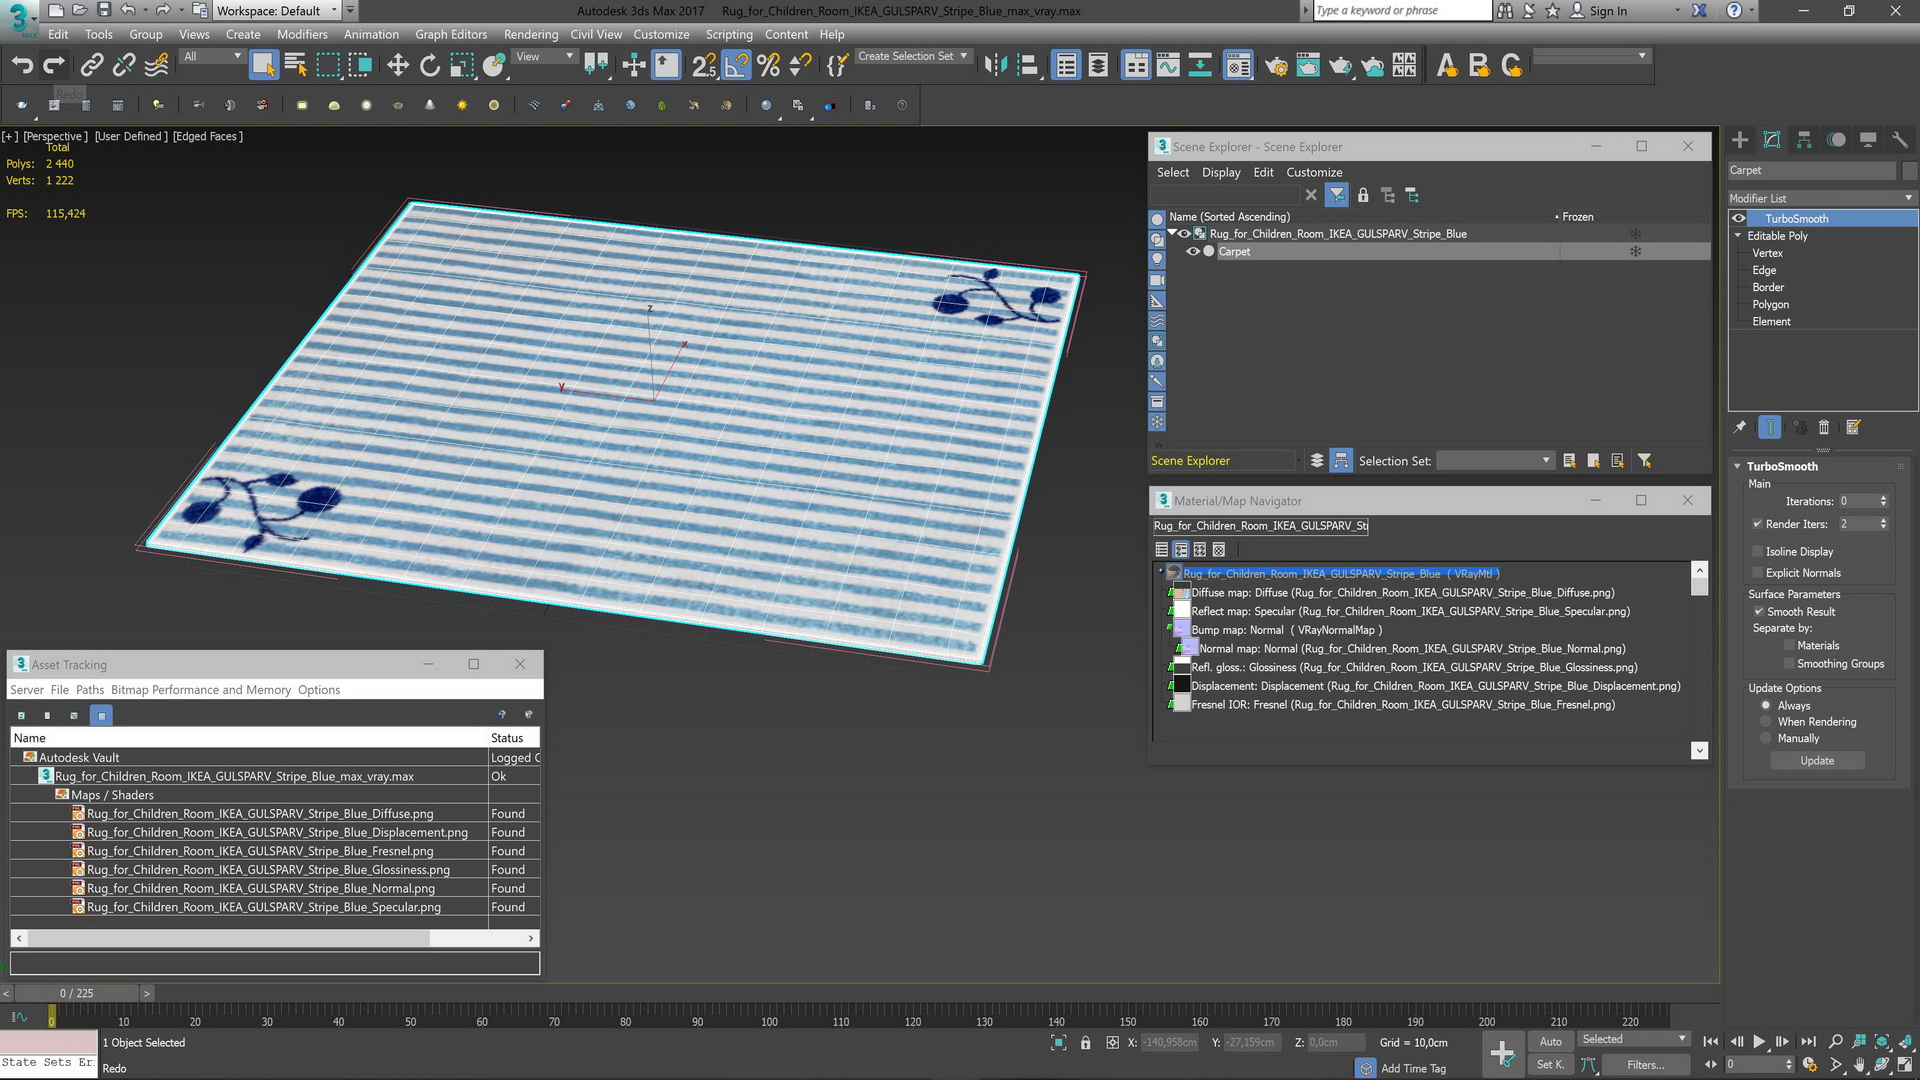
Task: Open Render Setup teapot-gear icon
Action: (1276, 66)
